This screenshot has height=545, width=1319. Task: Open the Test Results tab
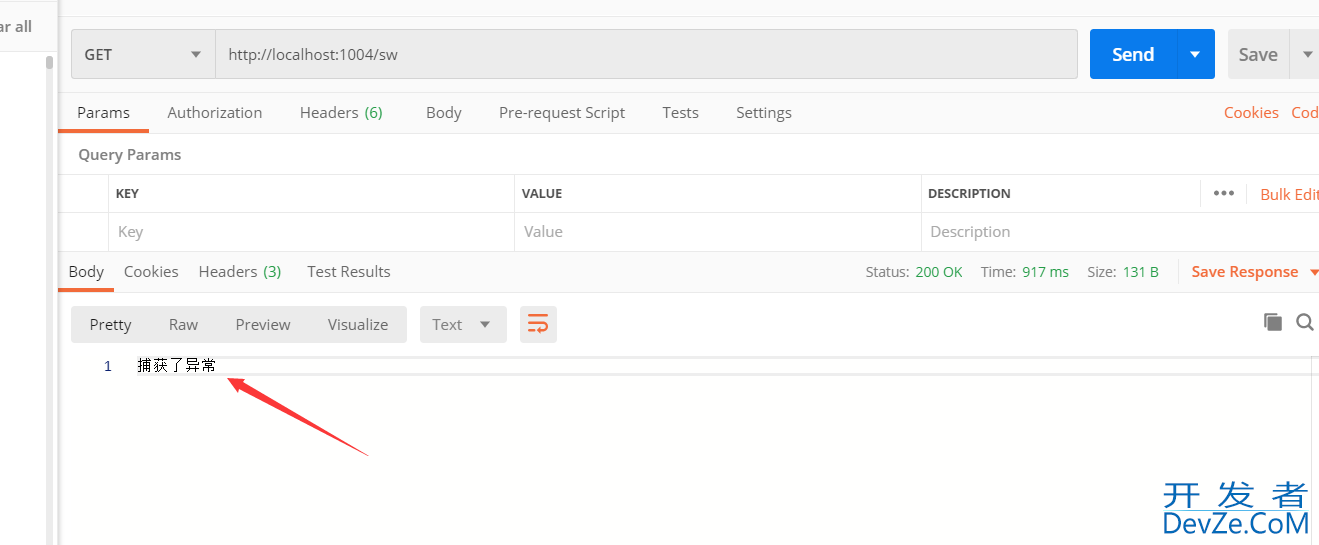(x=349, y=271)
